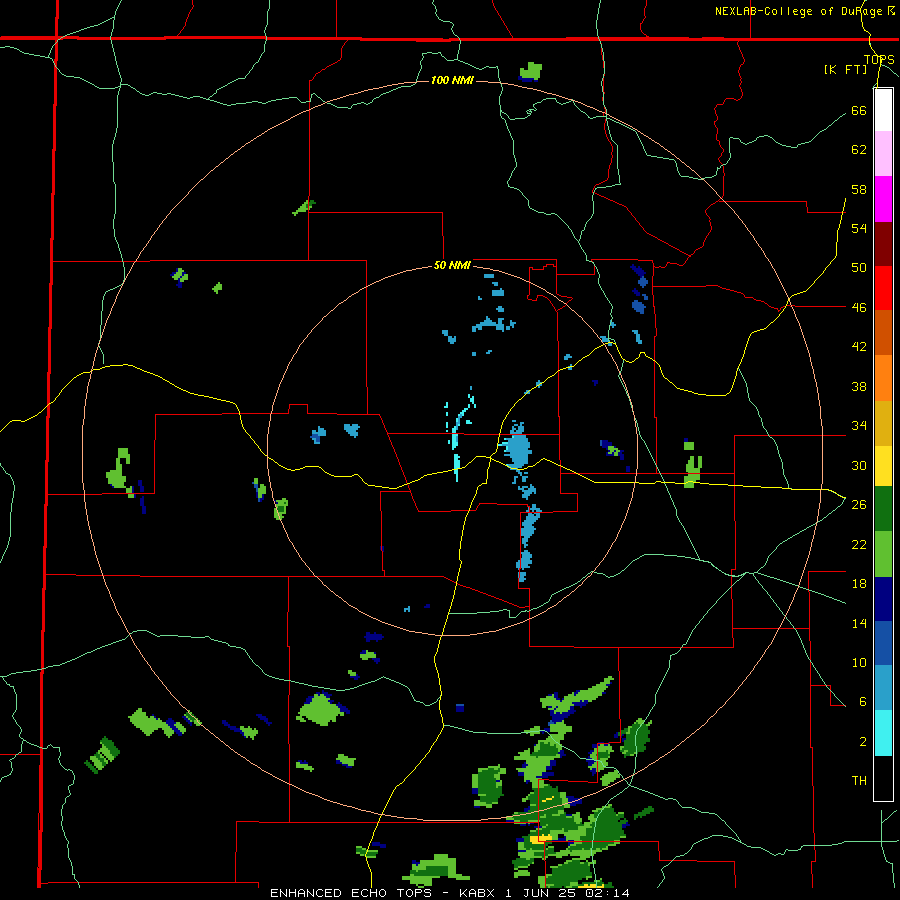The height and width of the screenshot is (900, 900).
Task: Click the 38 legend value
Action: point(859,386)
